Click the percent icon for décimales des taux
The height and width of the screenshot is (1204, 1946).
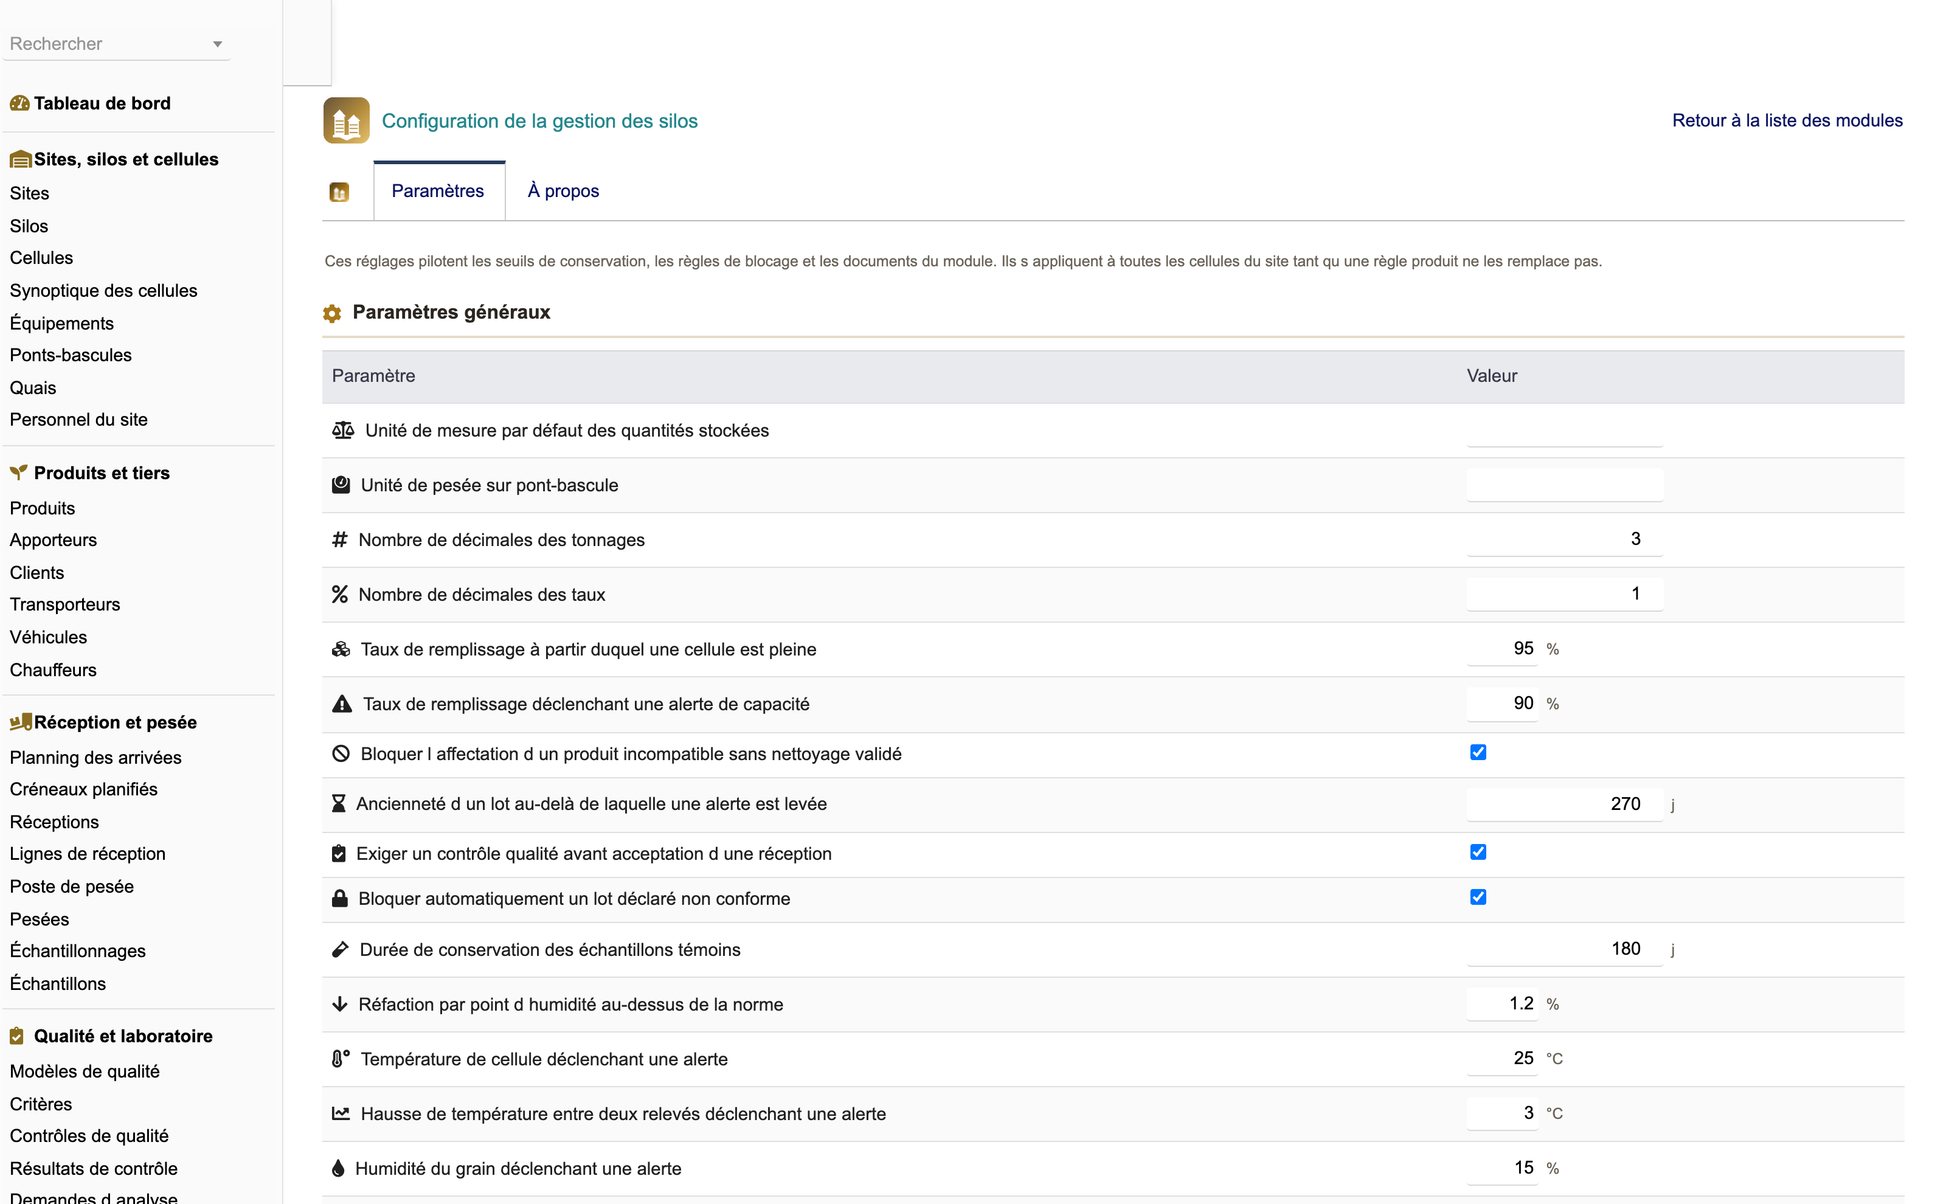tap(340, 594)
